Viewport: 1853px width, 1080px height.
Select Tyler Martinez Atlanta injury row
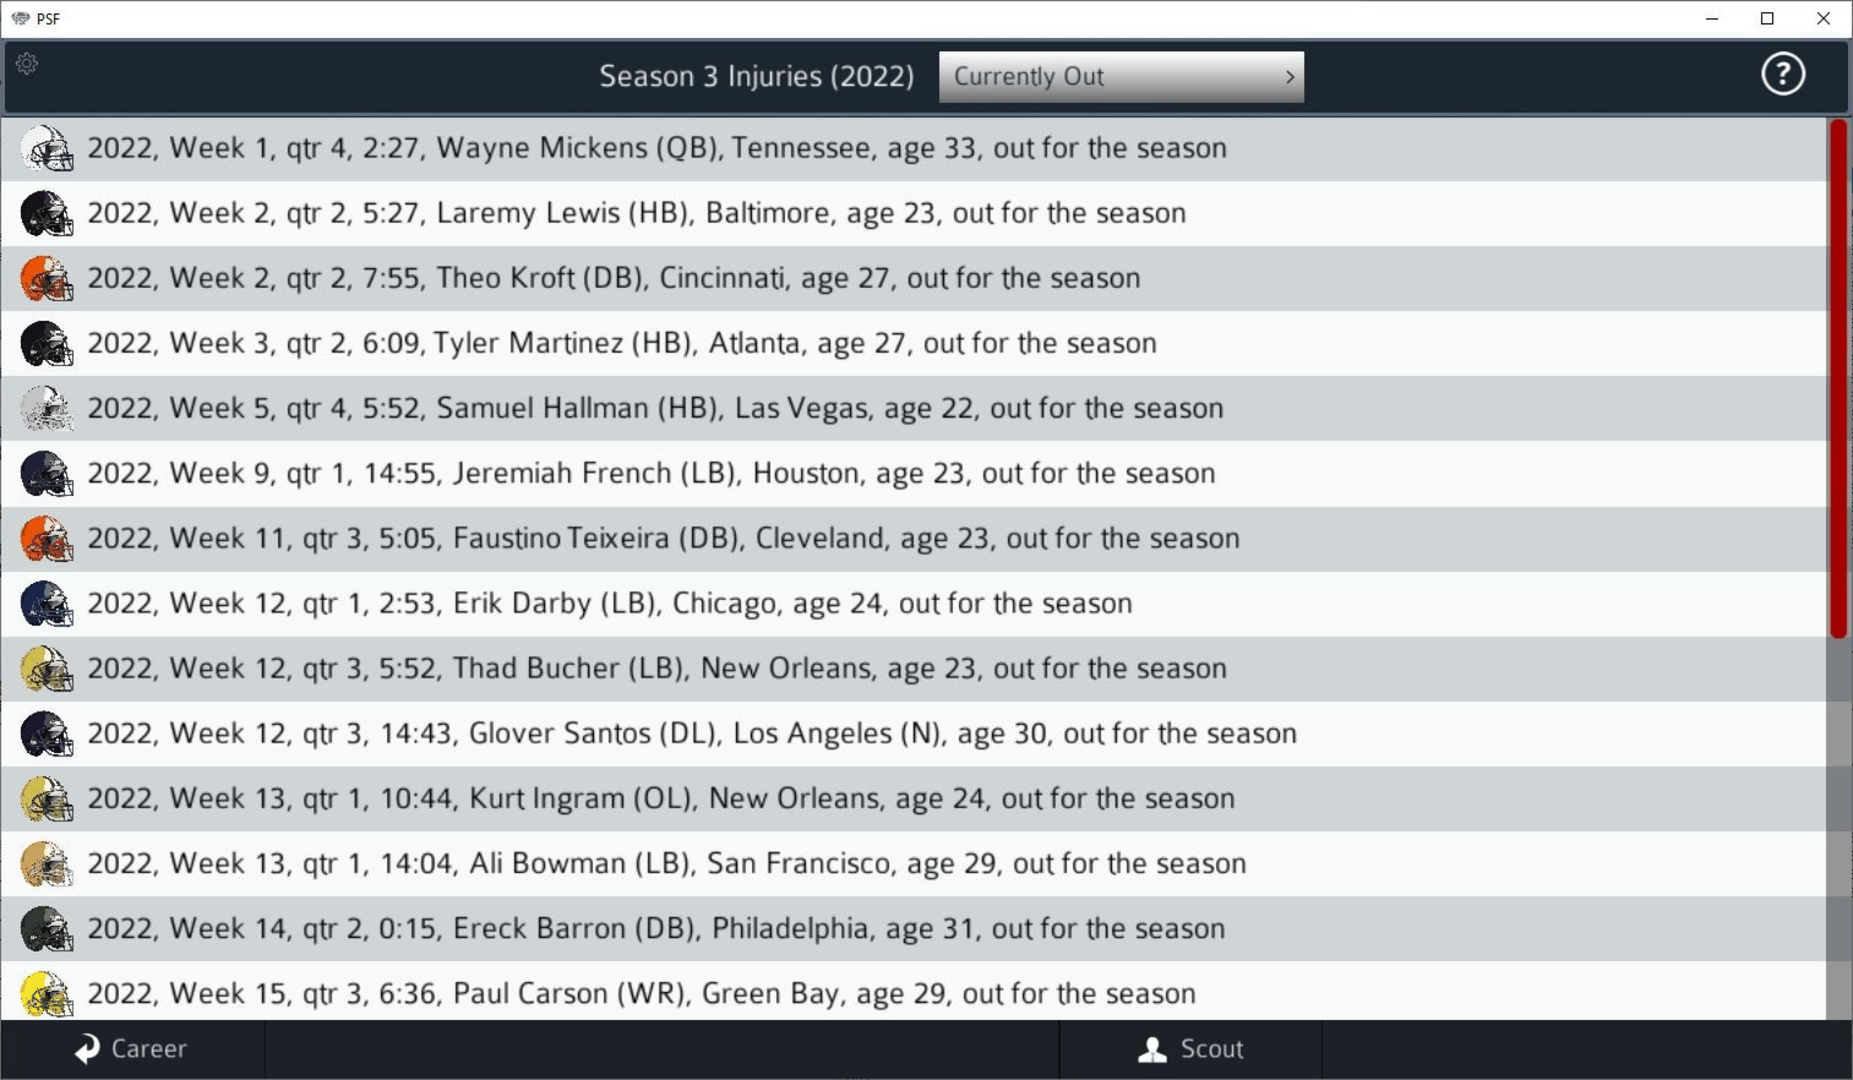(621, 343)
